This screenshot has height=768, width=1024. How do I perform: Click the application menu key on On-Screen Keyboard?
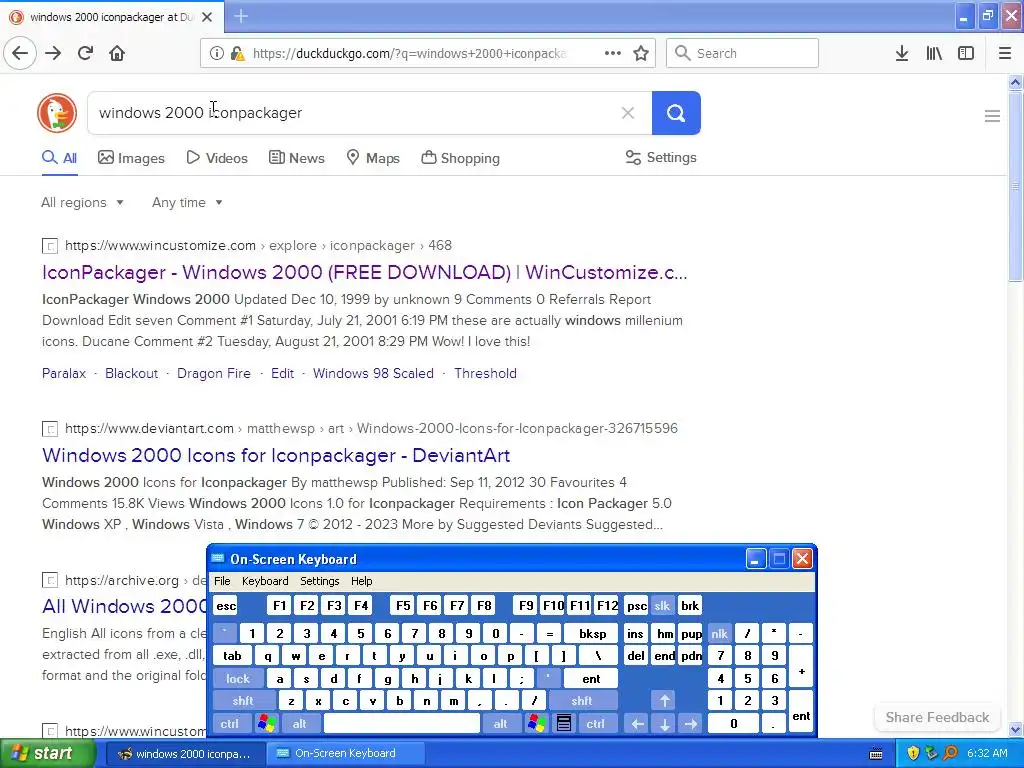pyautogui.click(x=564, y=724)
